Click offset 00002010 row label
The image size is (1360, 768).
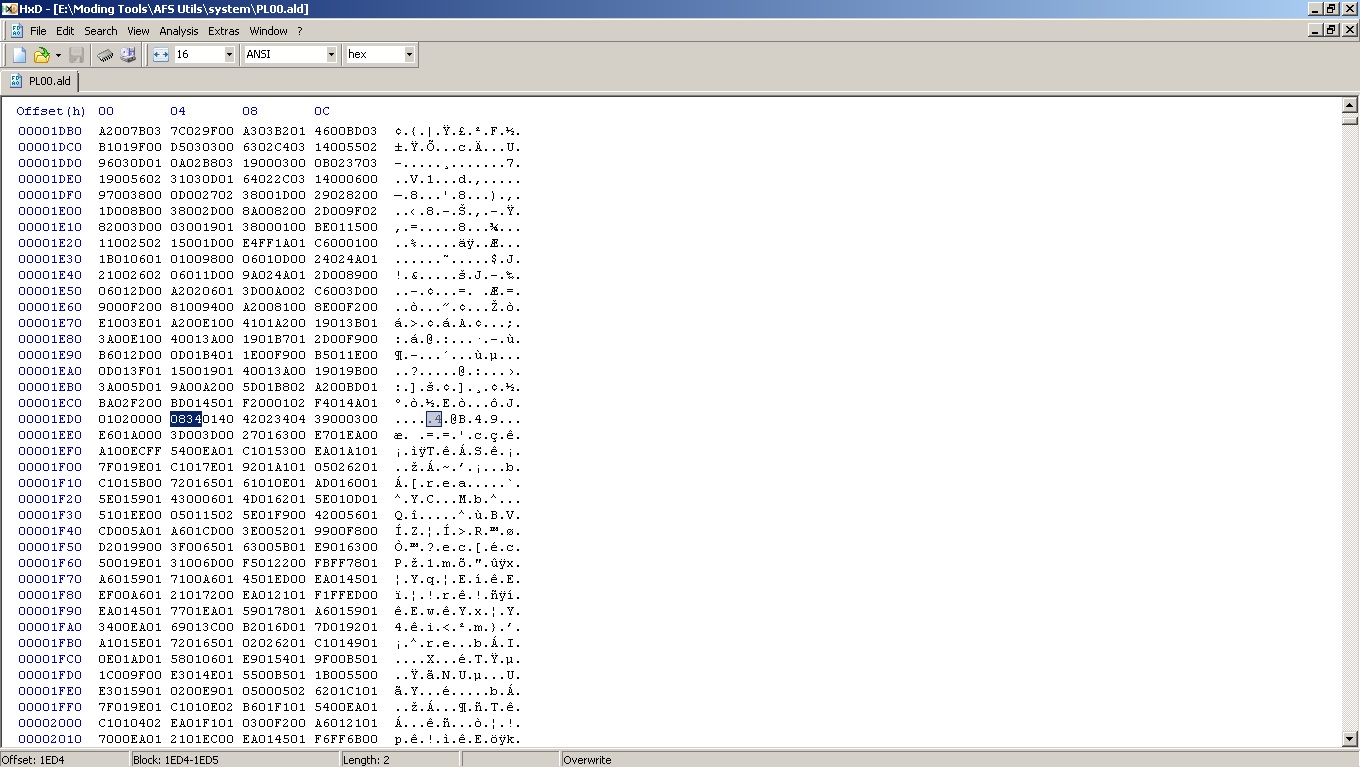(x=50, y=739)
